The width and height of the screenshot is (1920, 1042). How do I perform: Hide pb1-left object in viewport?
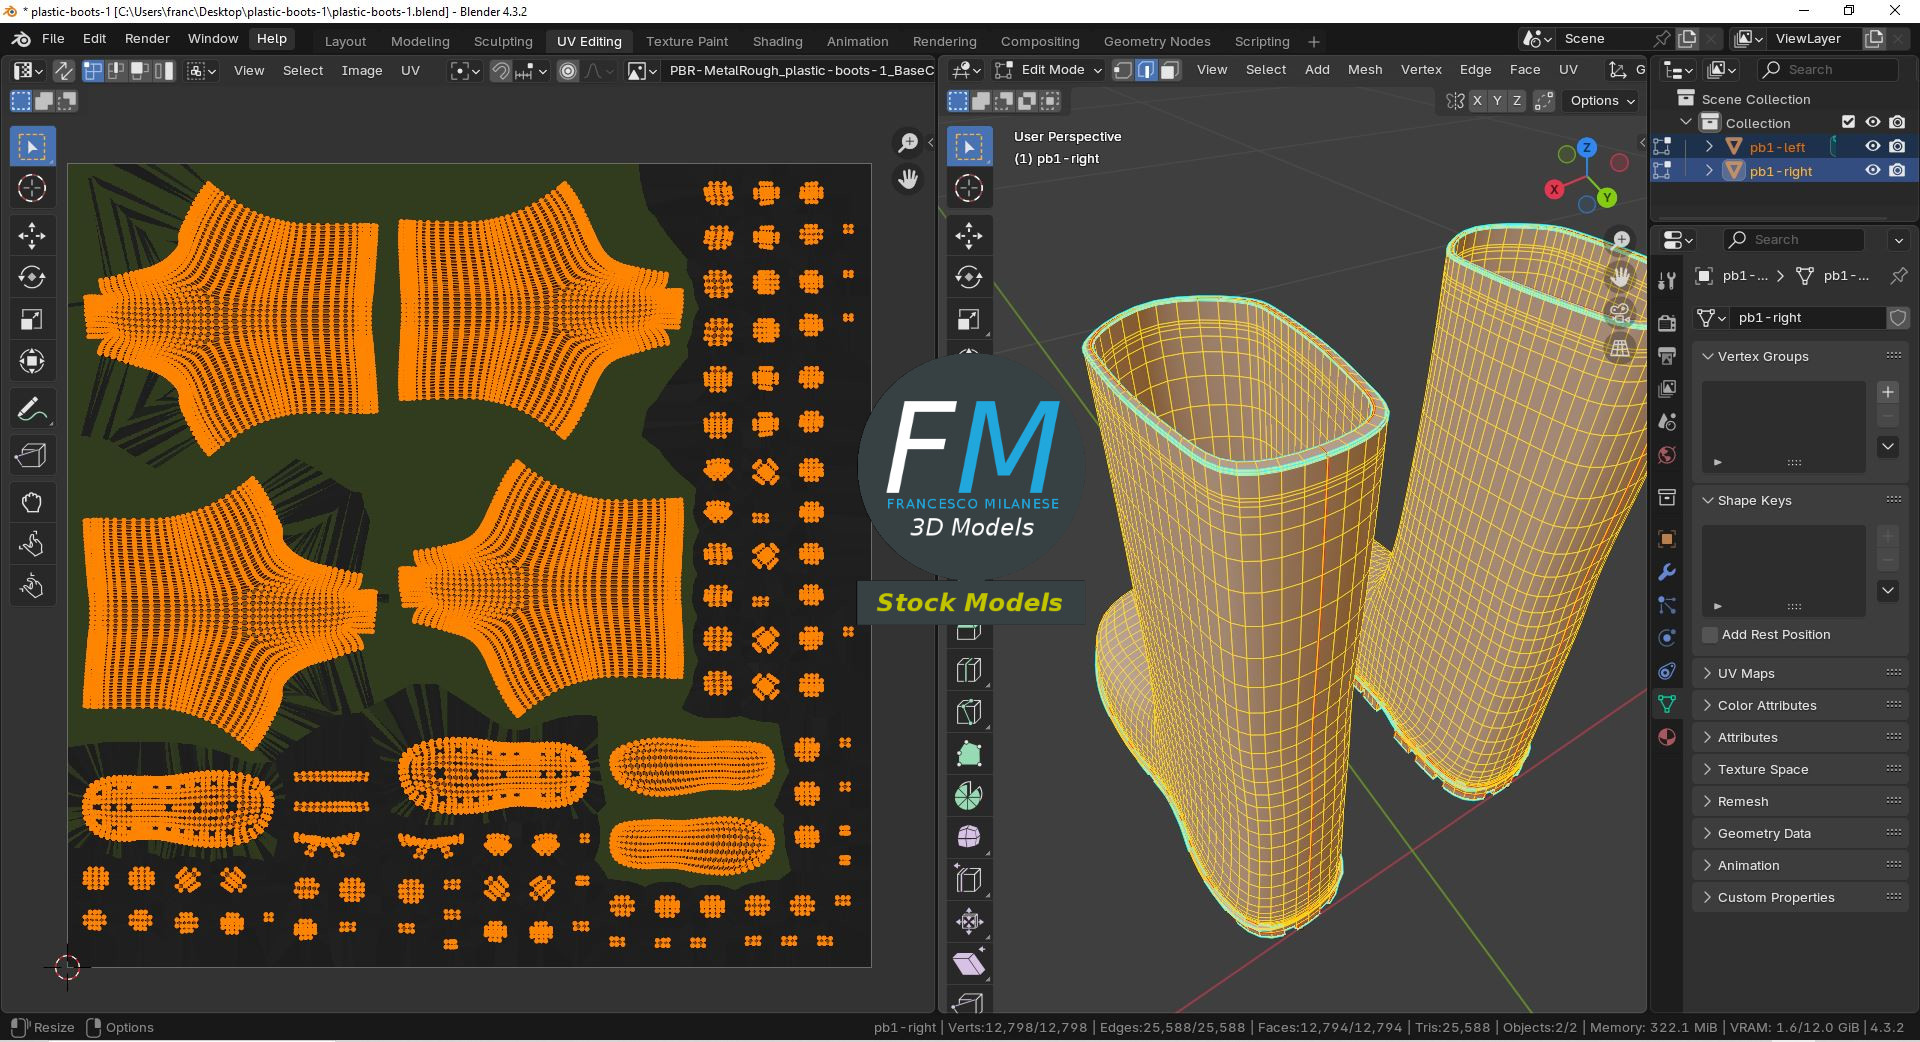click(1872, 147)
